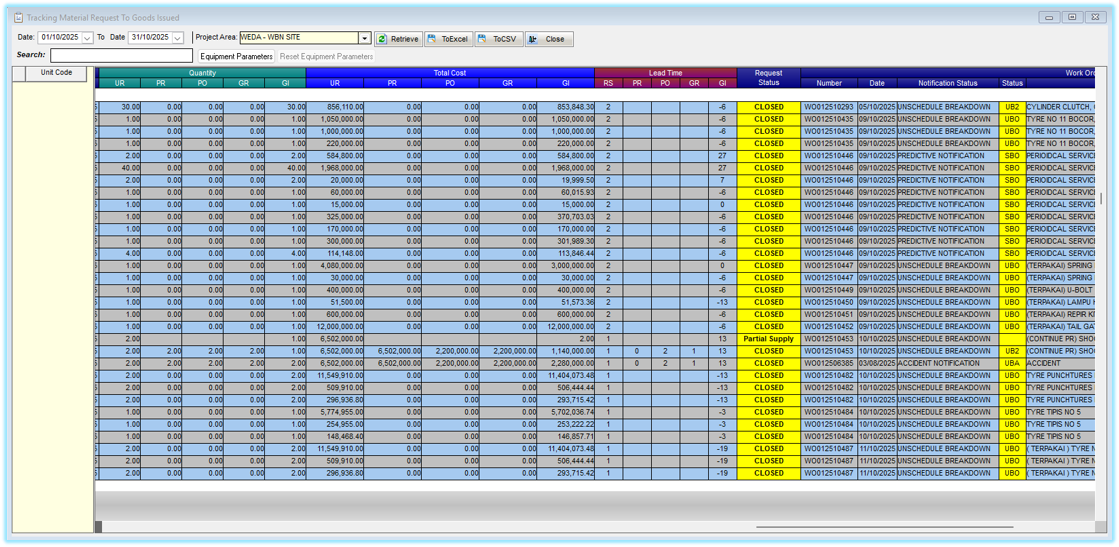Click the 60,015.93 cost cell
1119x547 pixels.
[x=566, y=192]
